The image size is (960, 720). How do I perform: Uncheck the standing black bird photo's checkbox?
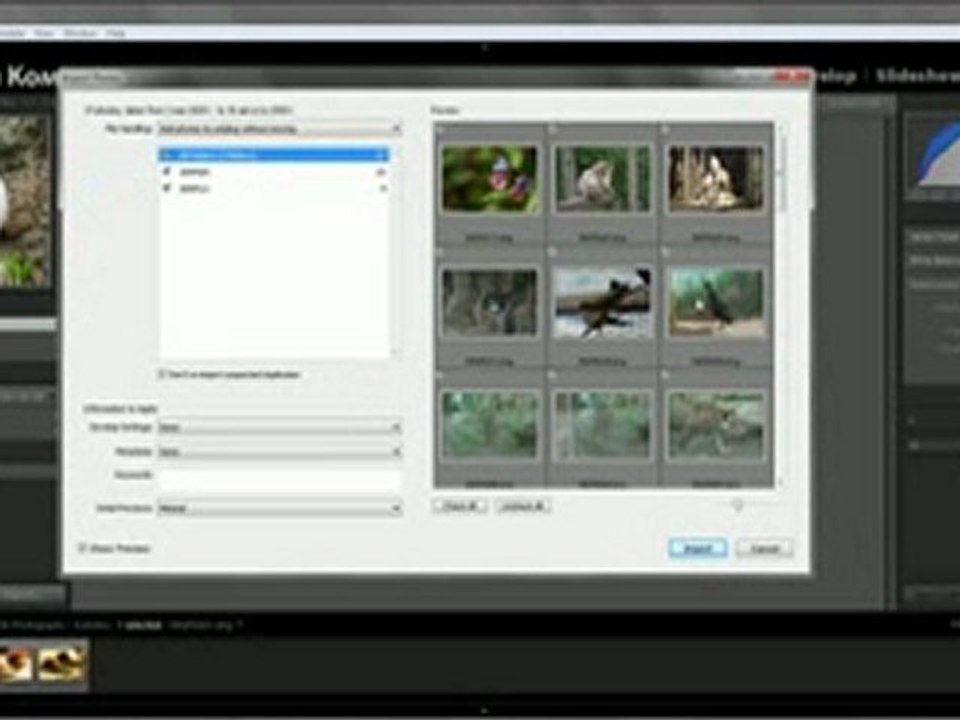666,252
